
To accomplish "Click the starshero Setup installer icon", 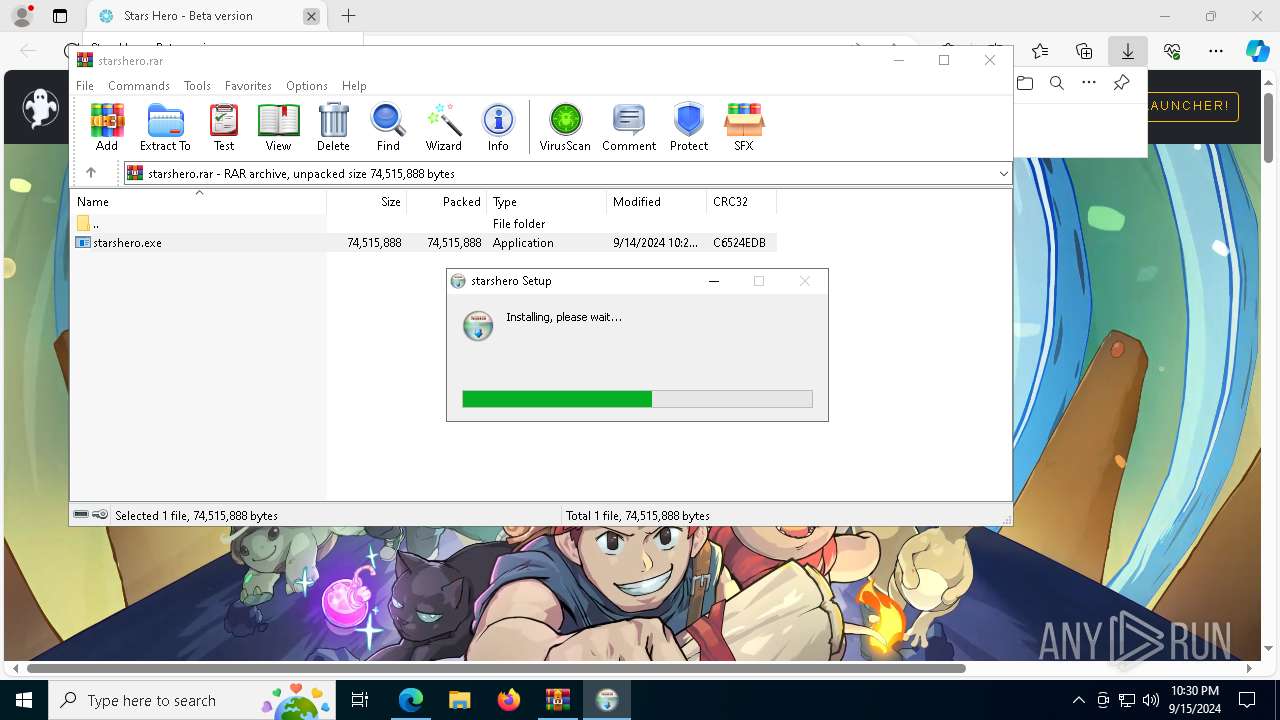I will coord(478,326).
